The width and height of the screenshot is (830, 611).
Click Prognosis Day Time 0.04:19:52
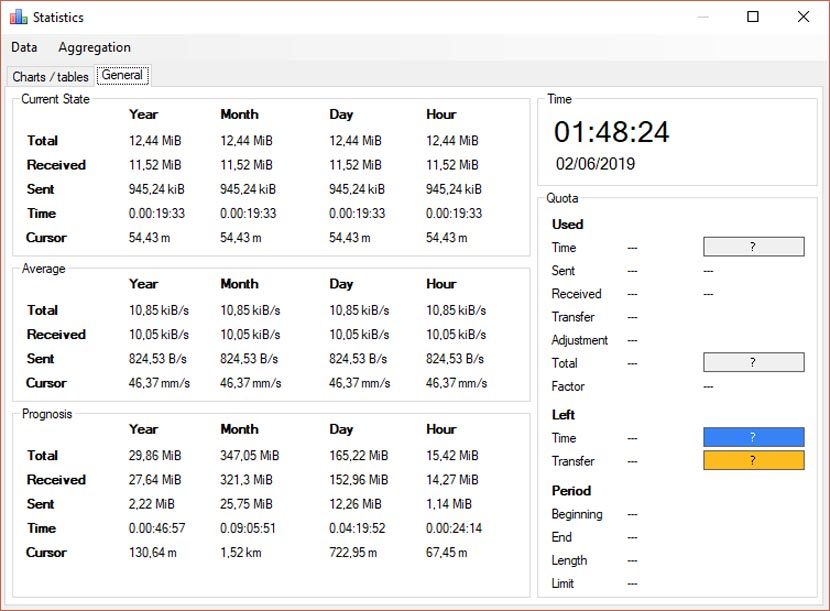[x=357, y=528]
